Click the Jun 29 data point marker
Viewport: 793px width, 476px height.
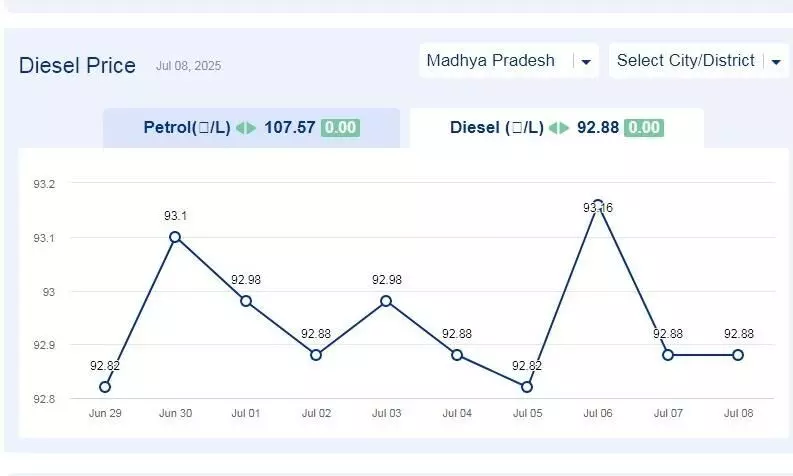(105, 387)
